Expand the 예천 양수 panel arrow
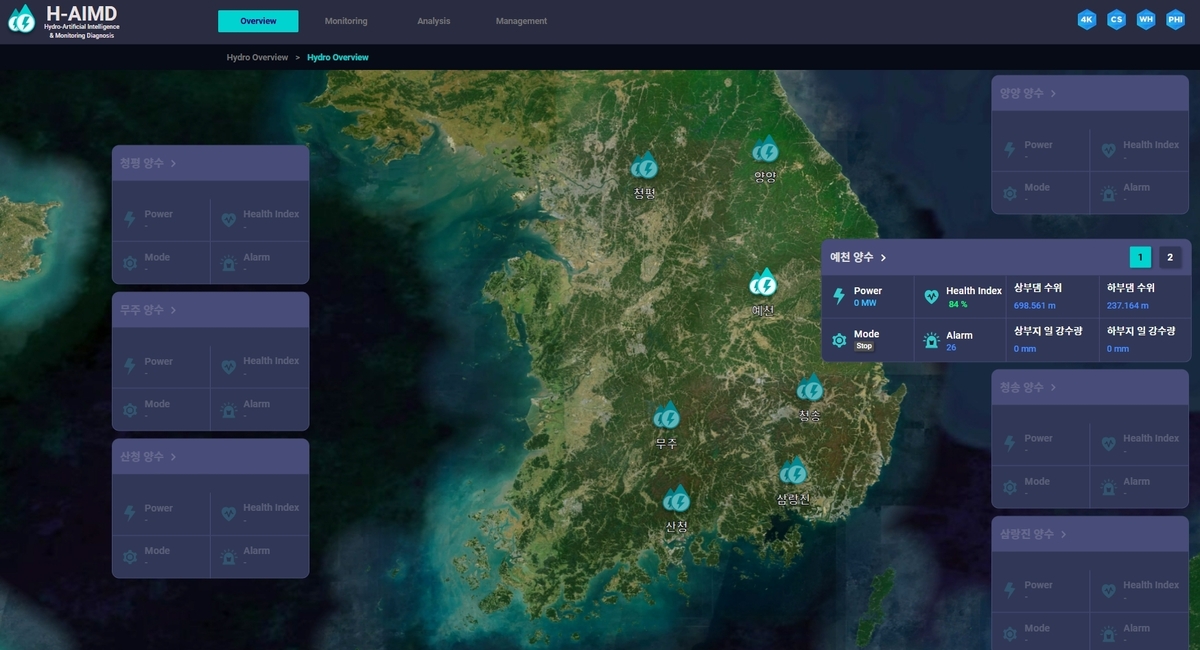Viewport: 1200px width, 650px height. 884,258
